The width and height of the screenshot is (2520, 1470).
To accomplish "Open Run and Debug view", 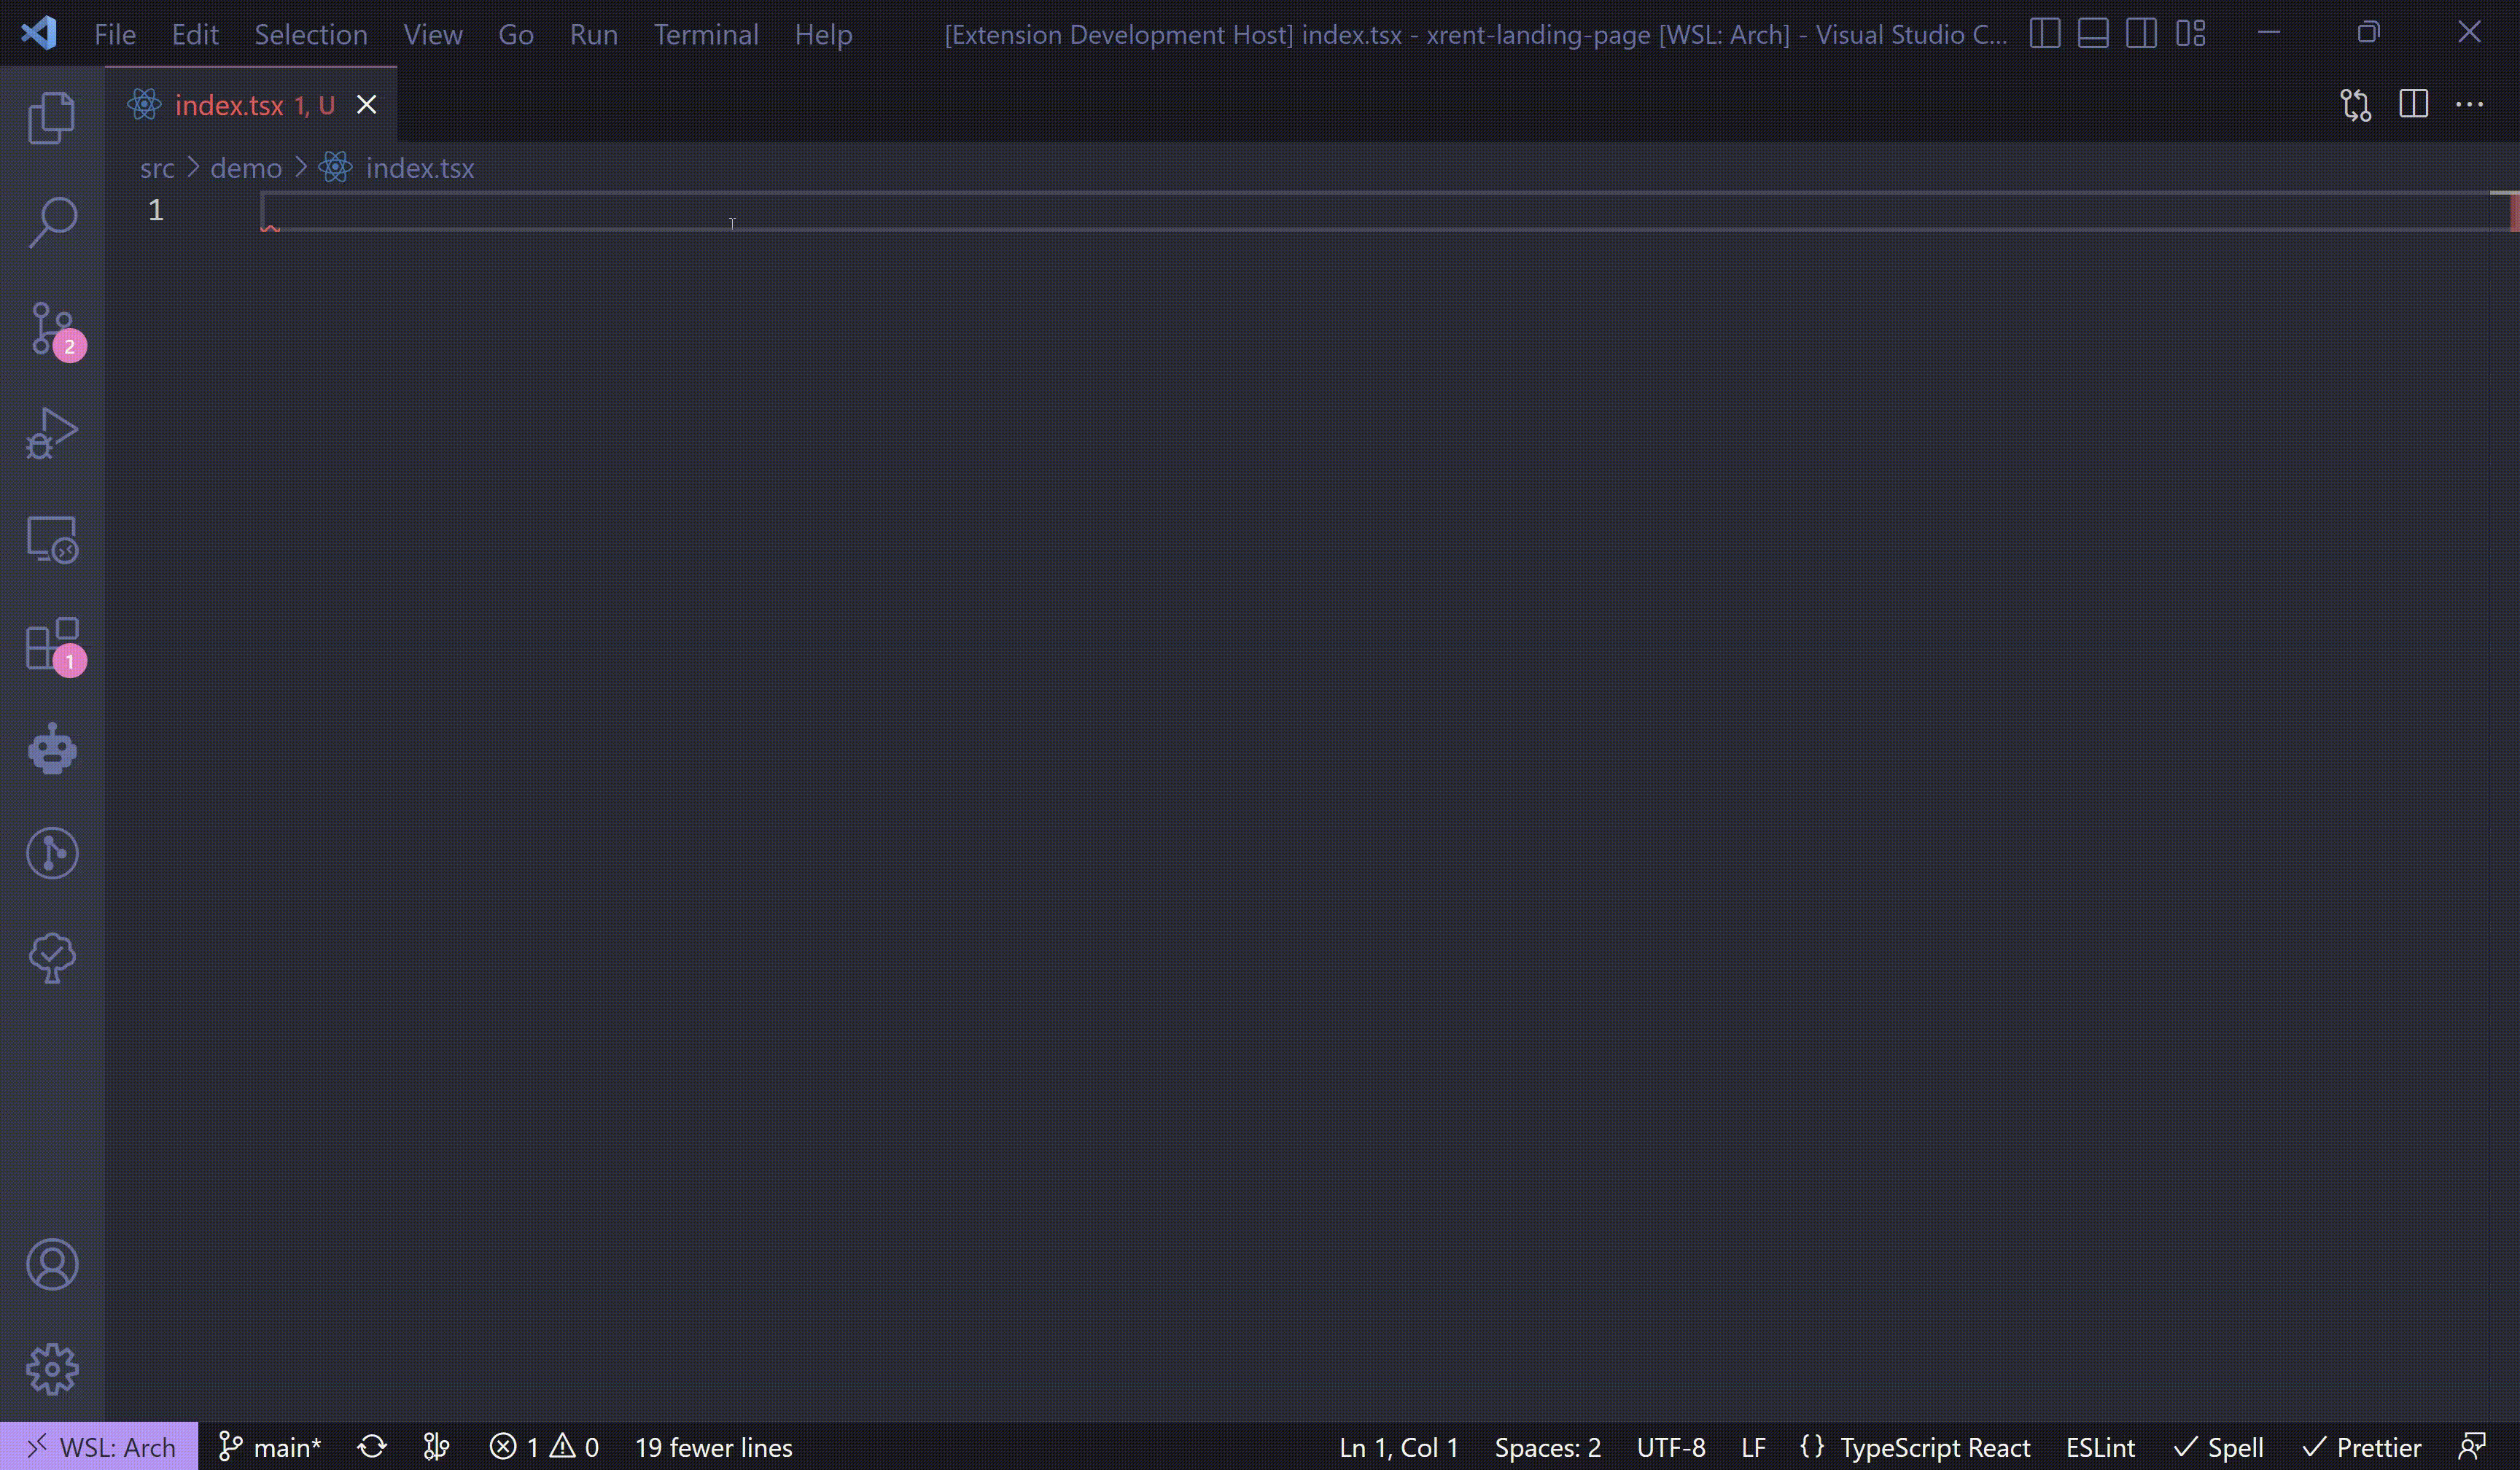I will [52, 433].
